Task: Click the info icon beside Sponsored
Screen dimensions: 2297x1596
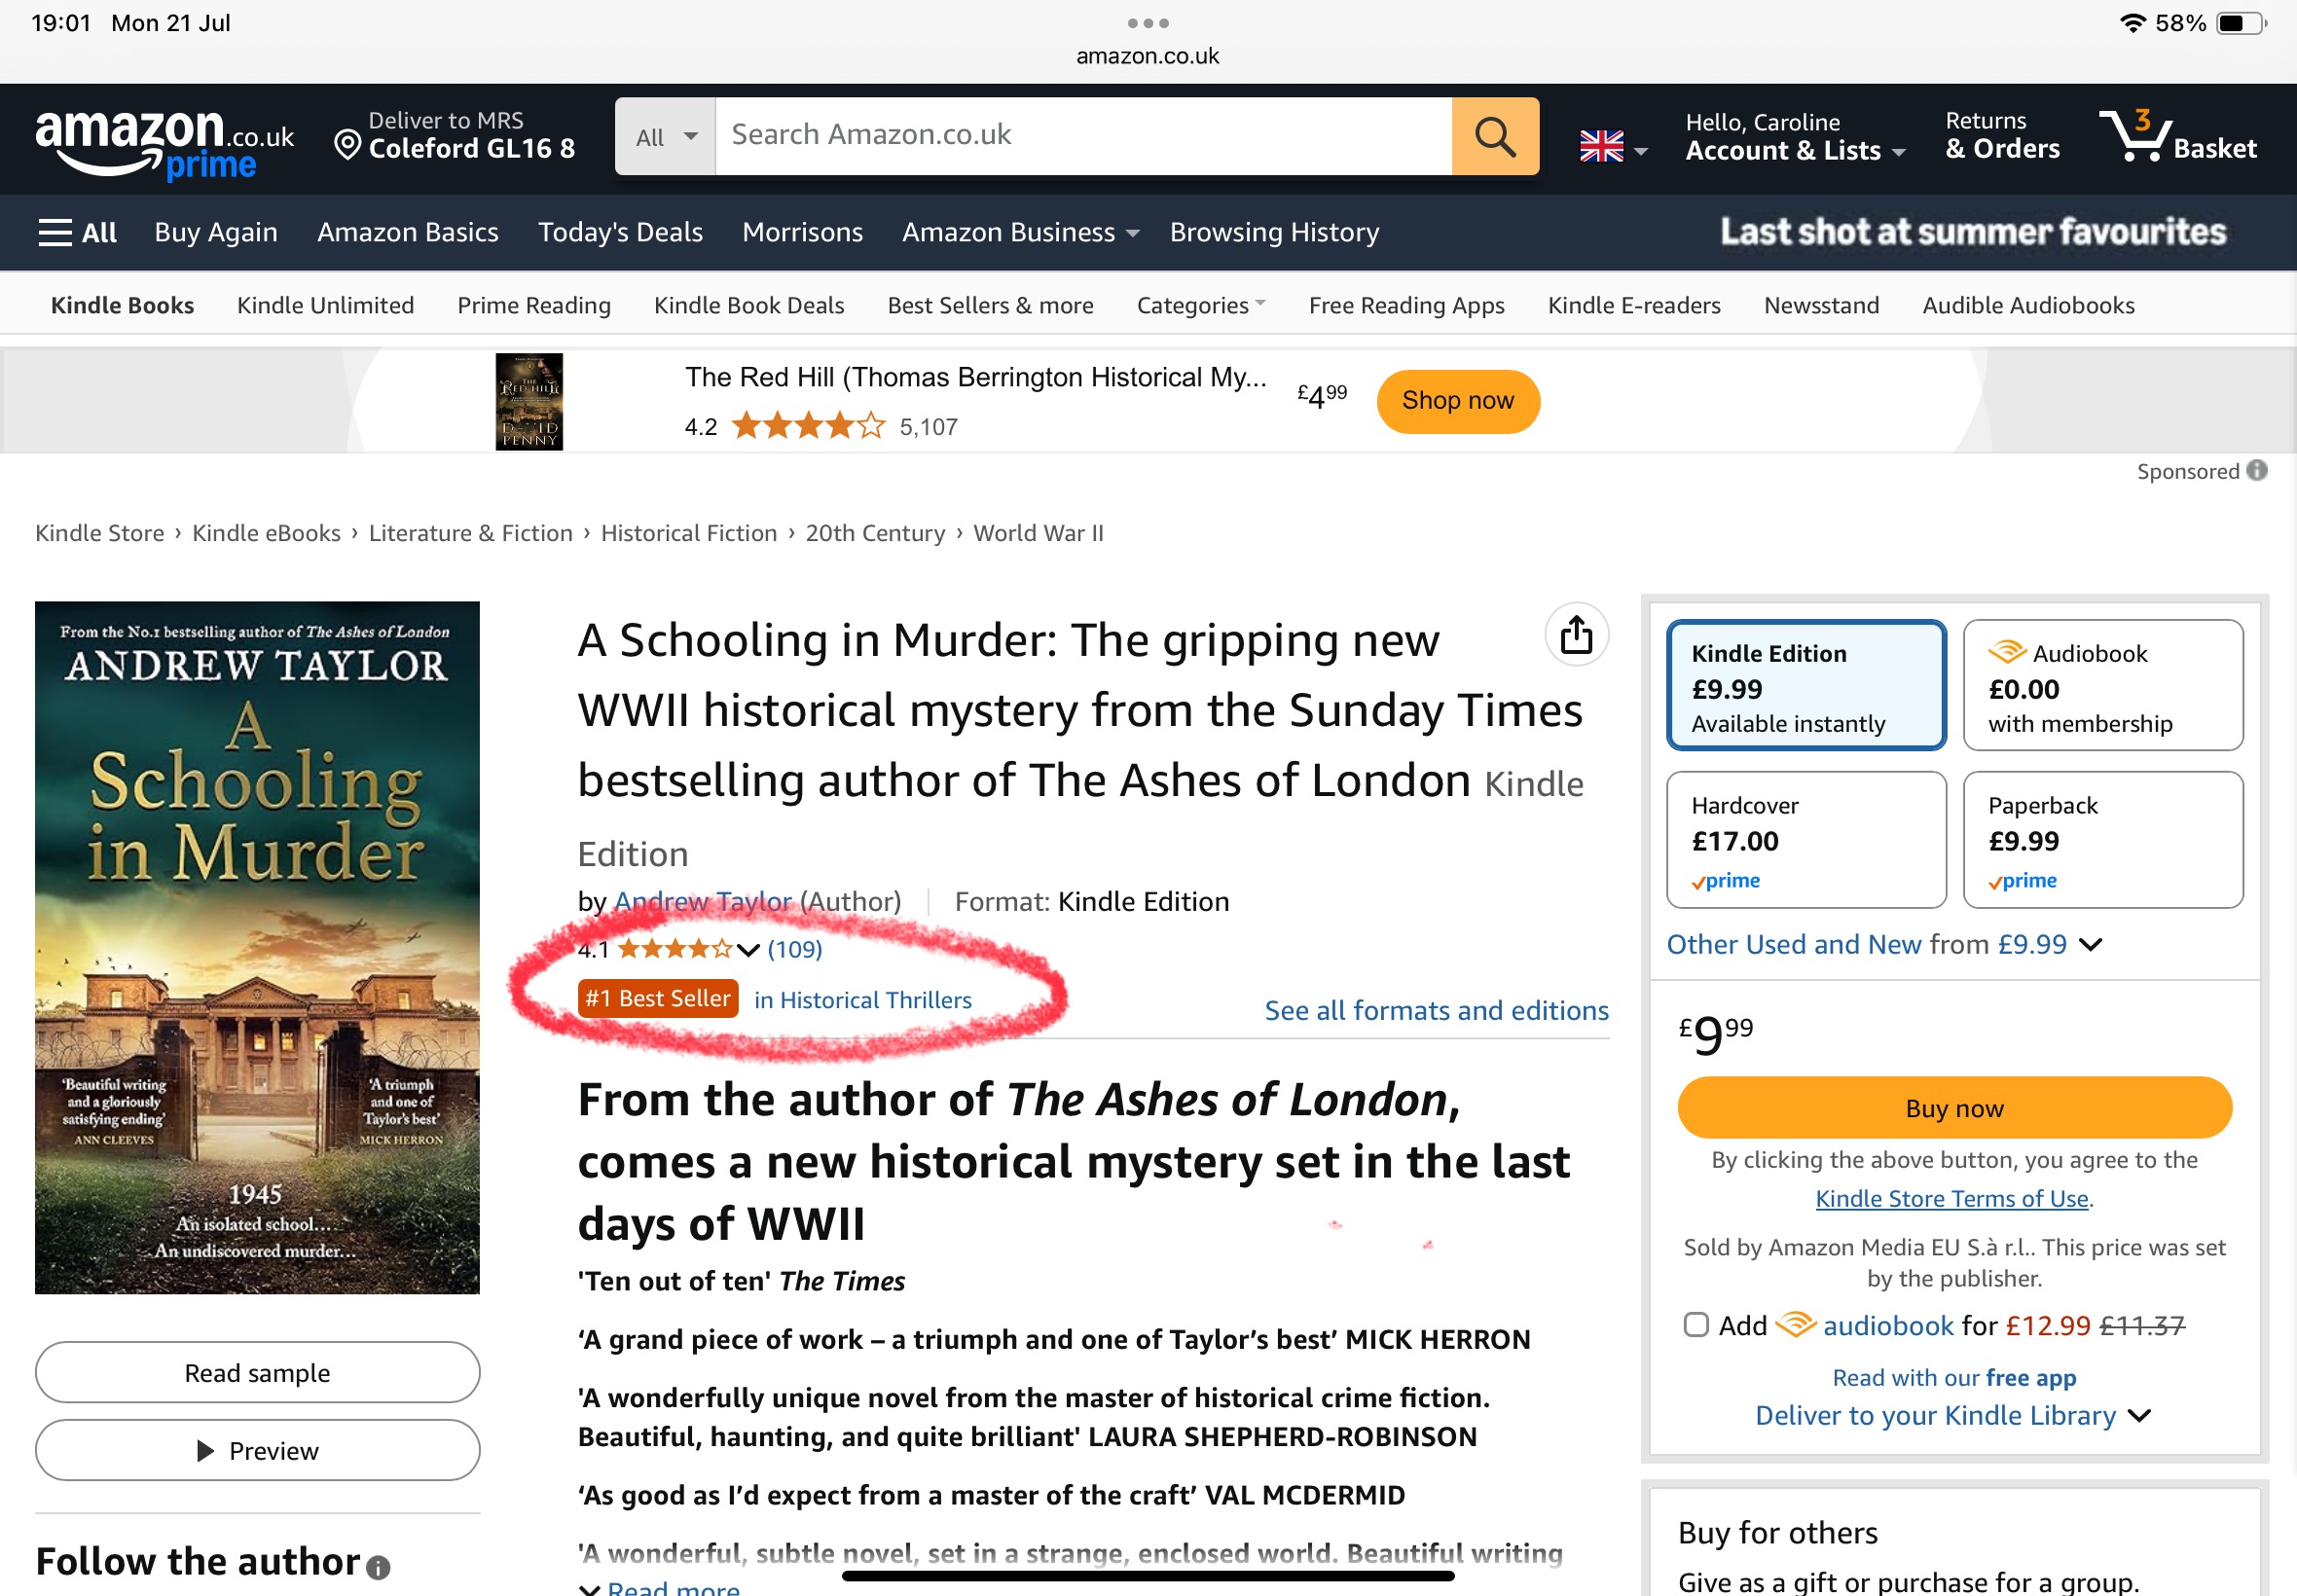Action: (2259, 470)
